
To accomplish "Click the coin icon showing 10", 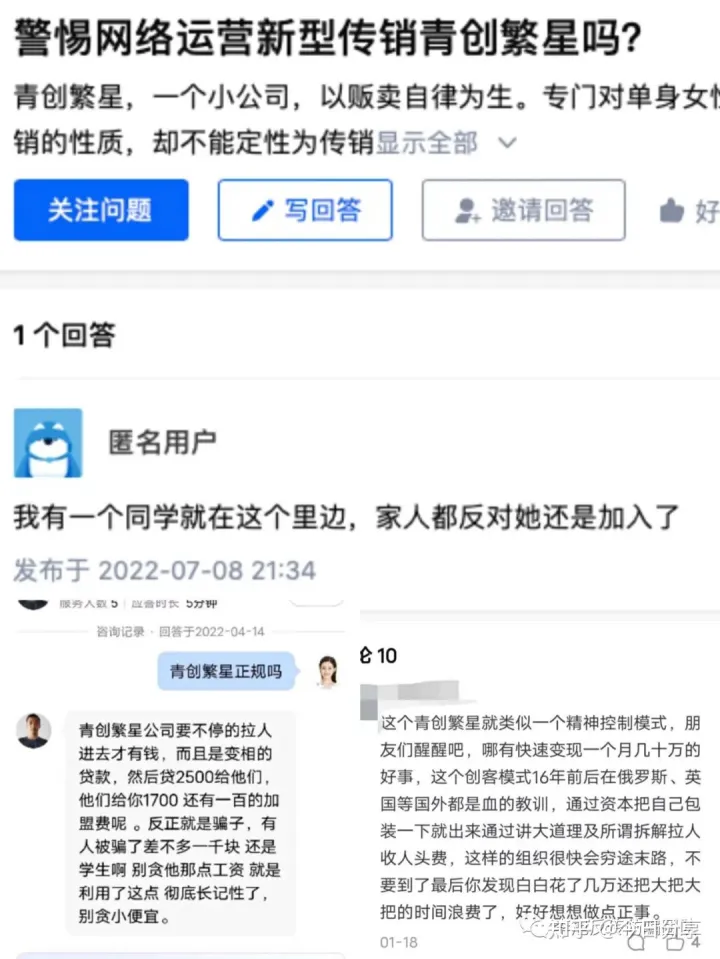I will (366, 655).
